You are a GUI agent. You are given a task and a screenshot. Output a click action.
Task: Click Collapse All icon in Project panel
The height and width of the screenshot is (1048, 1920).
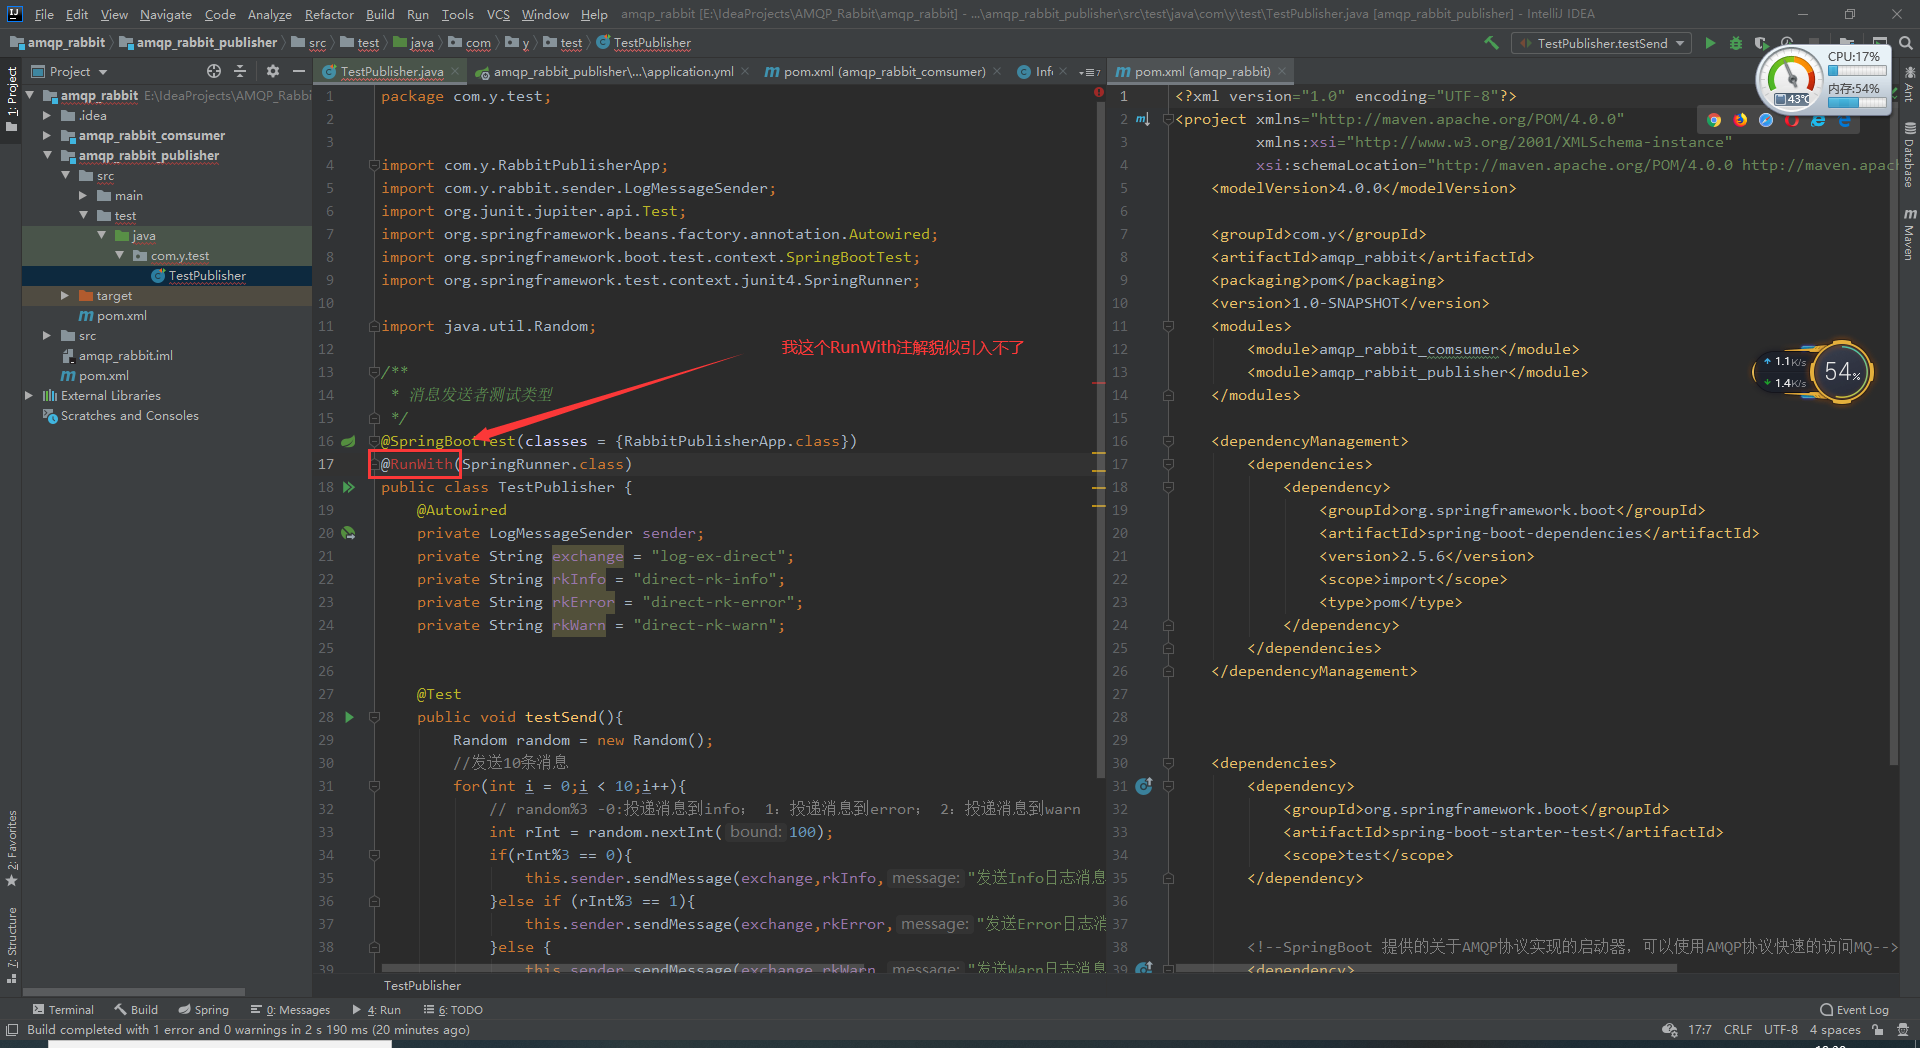[240, 71]
